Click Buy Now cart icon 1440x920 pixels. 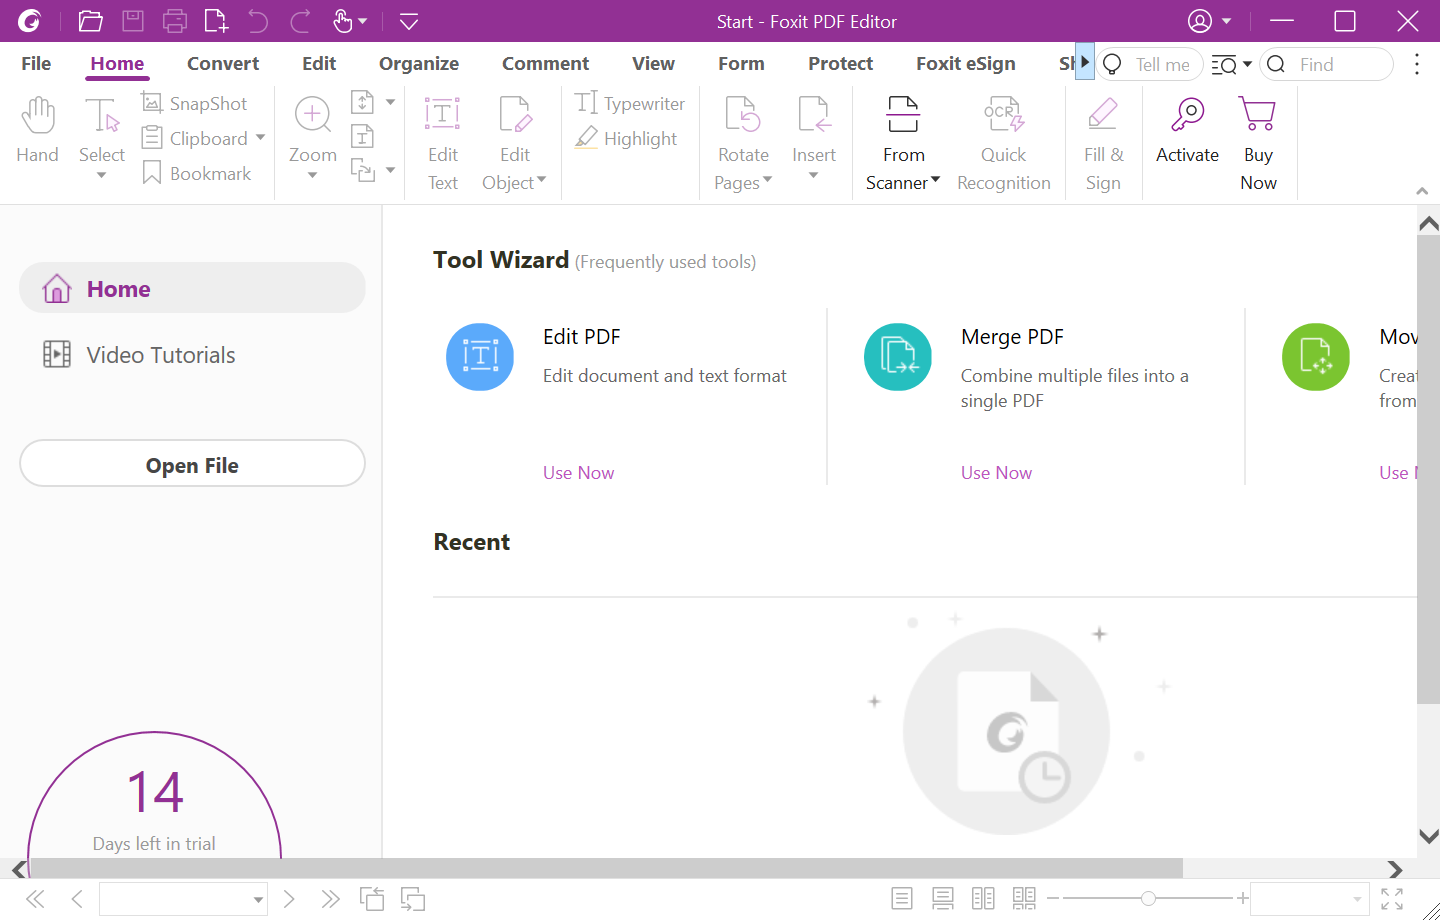pos(1258,143)
